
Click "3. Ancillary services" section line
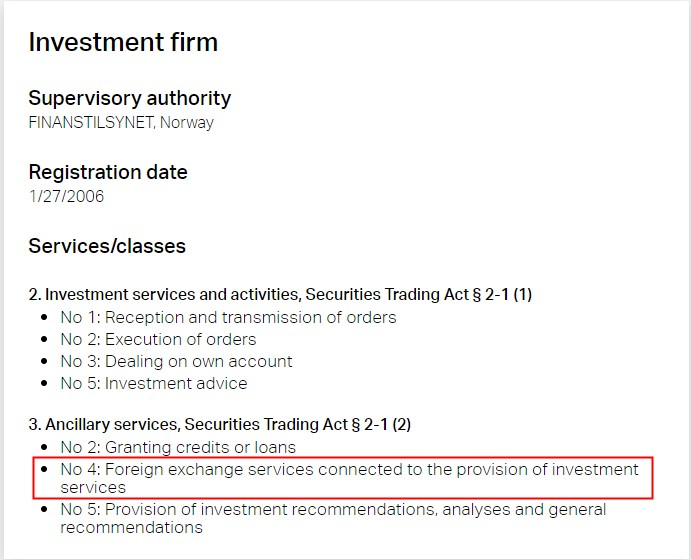point(219,425)
